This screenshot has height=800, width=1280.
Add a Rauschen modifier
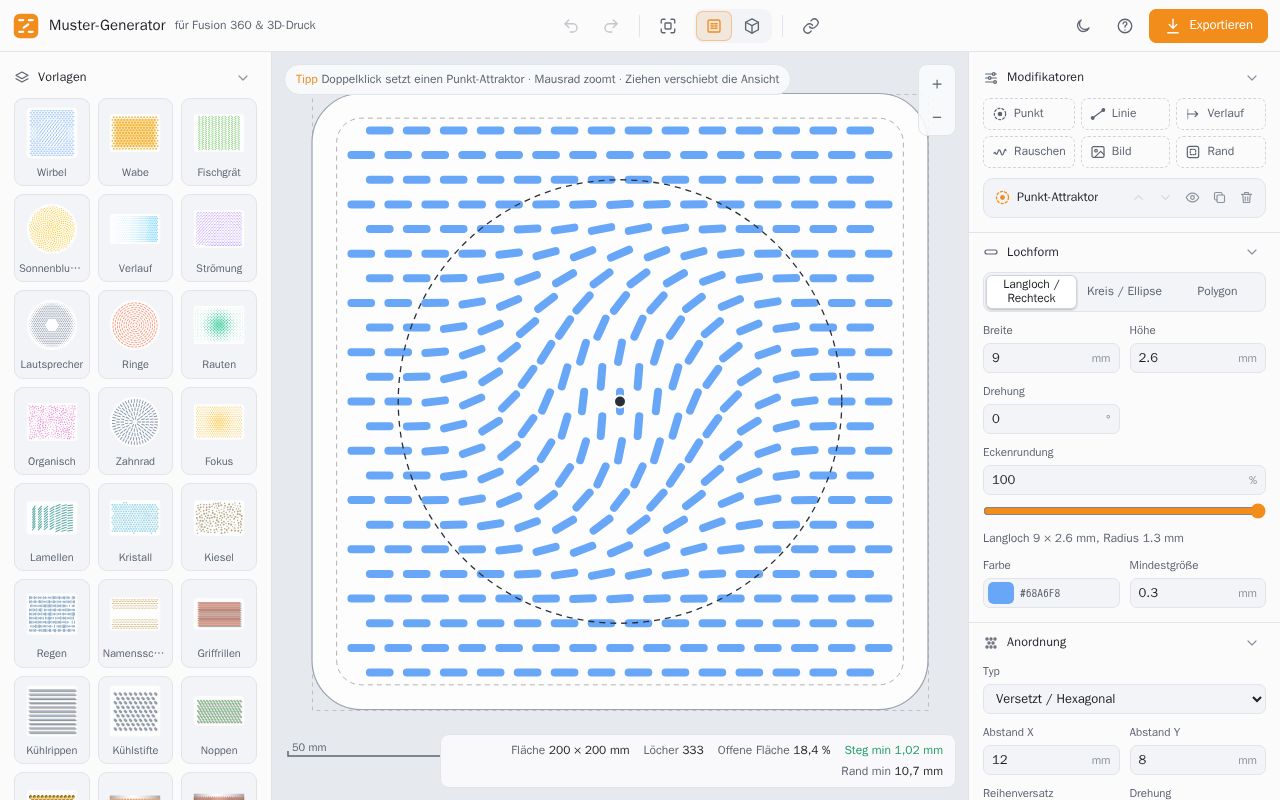(x=1029, y=152)
